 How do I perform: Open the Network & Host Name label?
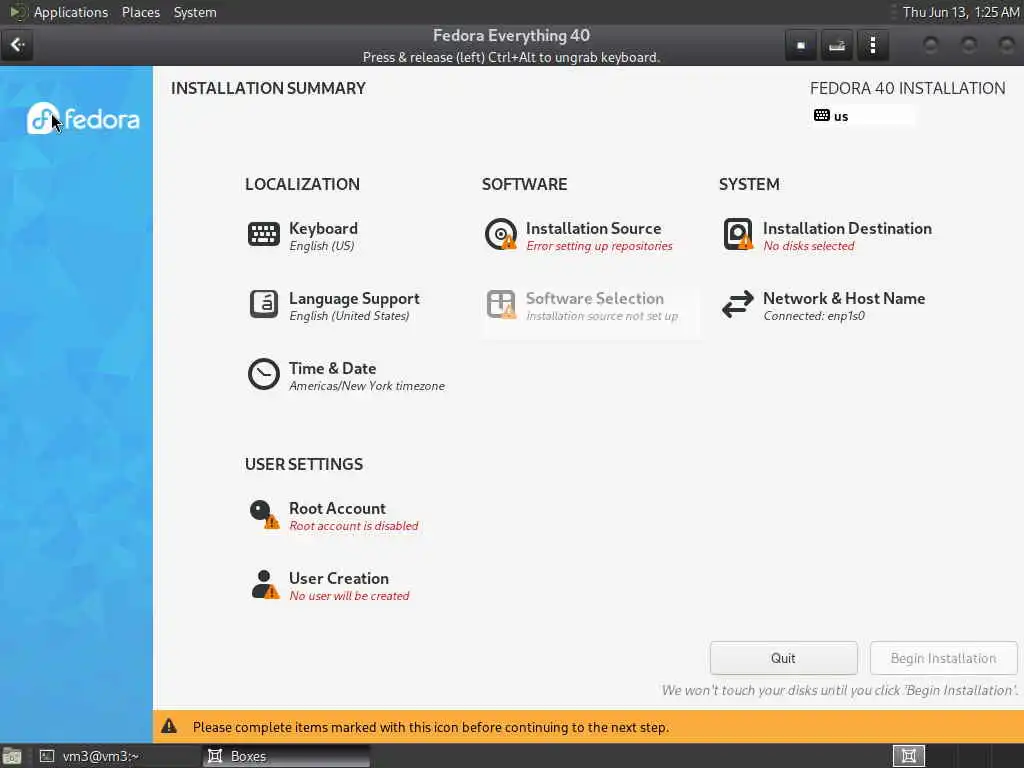pos(844,298)
